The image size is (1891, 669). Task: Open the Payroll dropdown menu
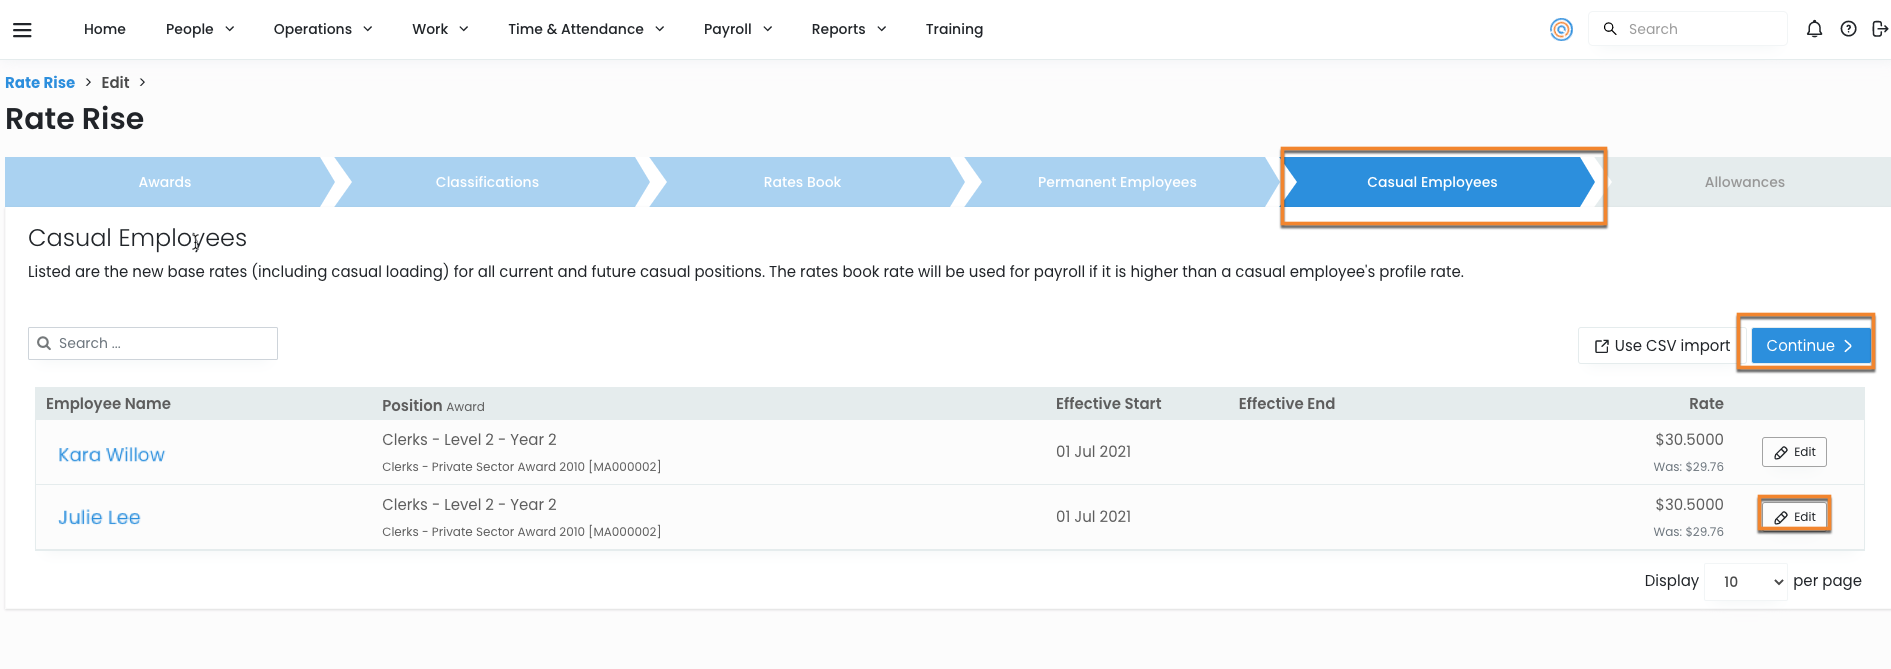pos(738,29)
